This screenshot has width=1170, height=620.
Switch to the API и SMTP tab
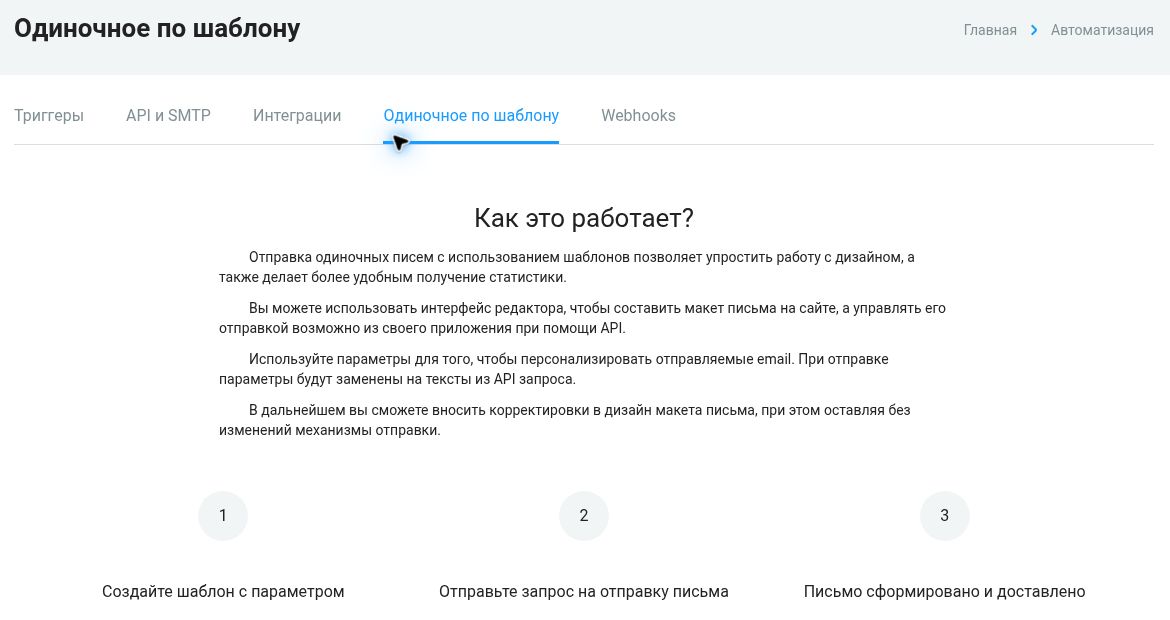[x=168, y=116]
